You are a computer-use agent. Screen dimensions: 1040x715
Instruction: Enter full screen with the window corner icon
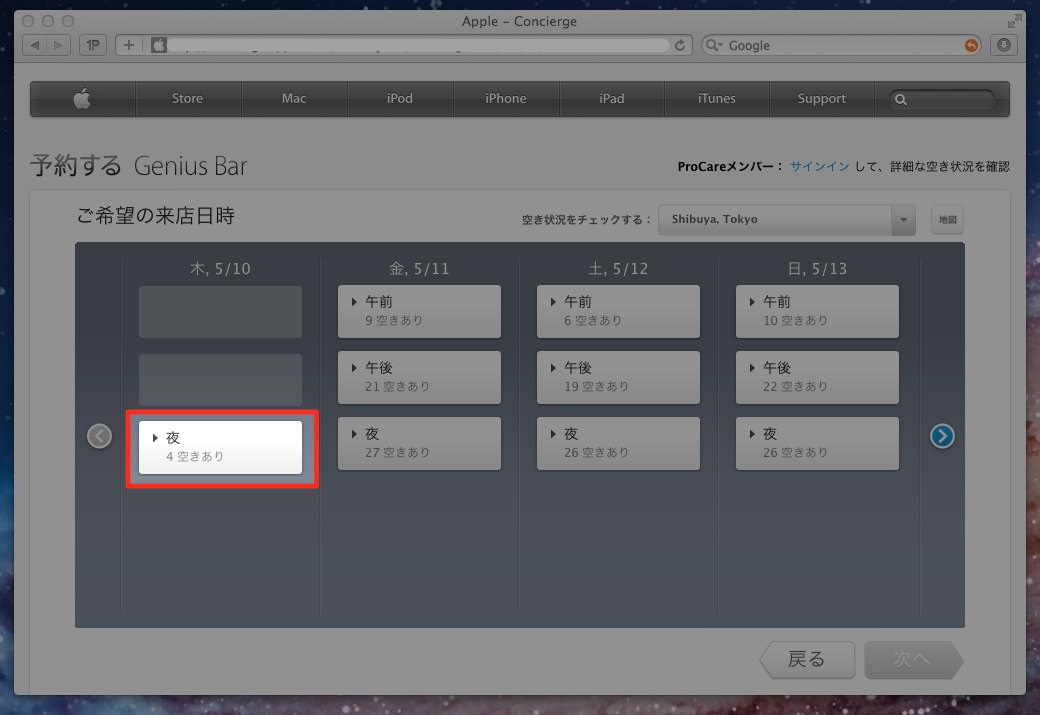pos(1013,21)
